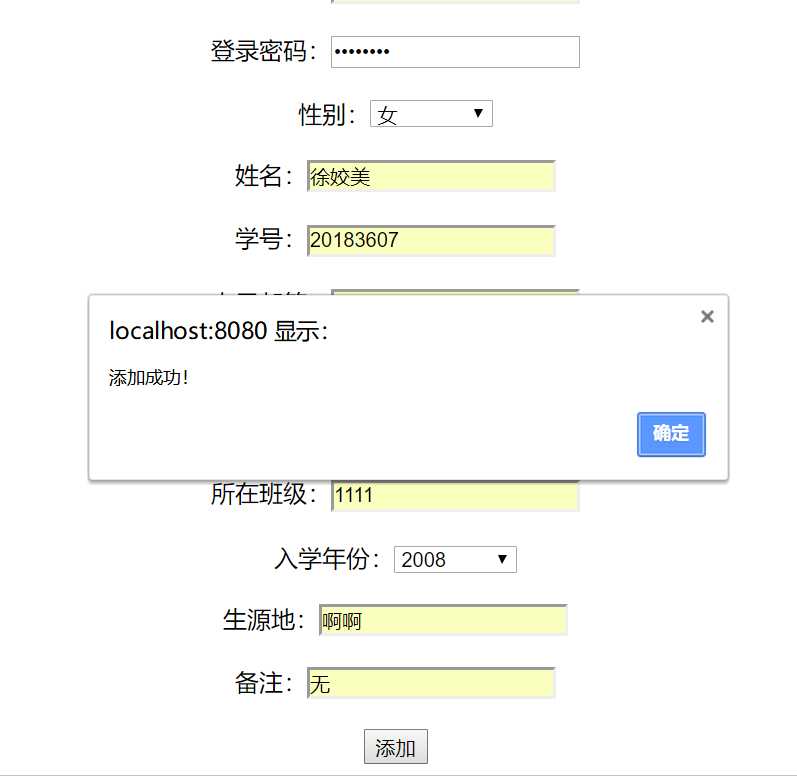Click the 添加成功 message in the alert
The height and width of the screenshot is (776, 797).
(148, 378)
